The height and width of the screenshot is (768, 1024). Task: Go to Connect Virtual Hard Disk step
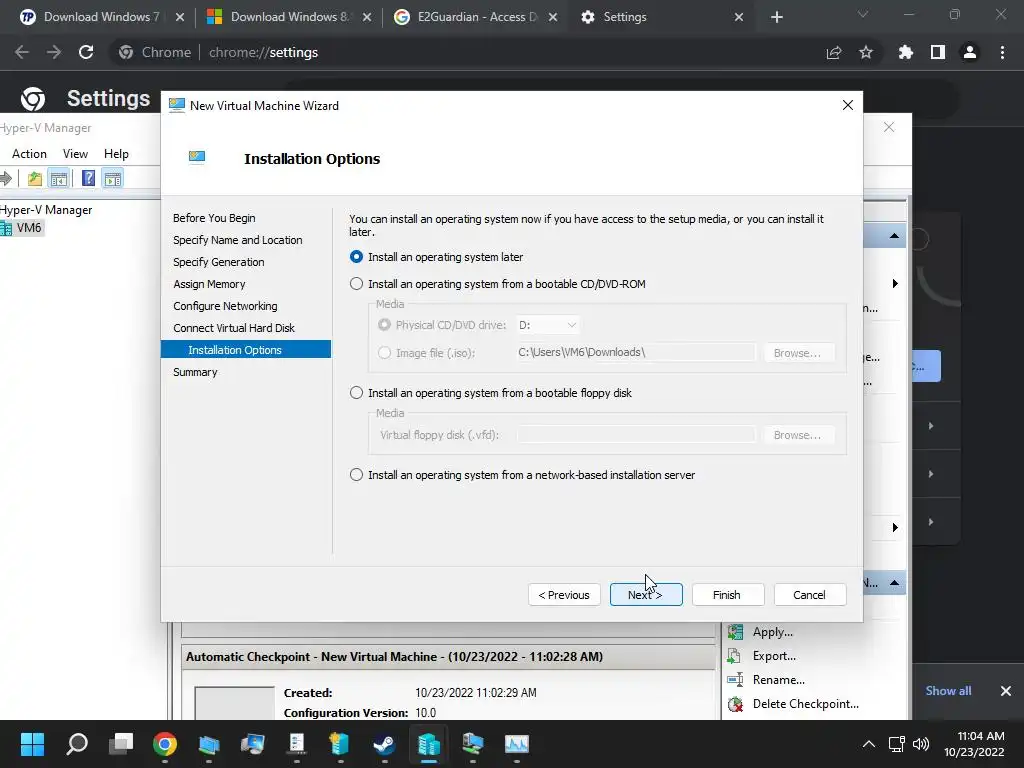pyautogui.click(x=234, y=328)
